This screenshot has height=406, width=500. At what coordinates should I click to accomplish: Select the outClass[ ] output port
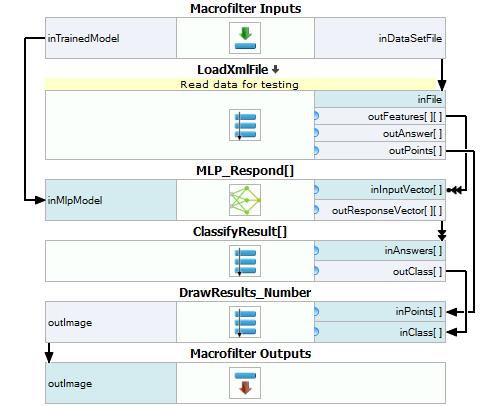click(380, 271)
